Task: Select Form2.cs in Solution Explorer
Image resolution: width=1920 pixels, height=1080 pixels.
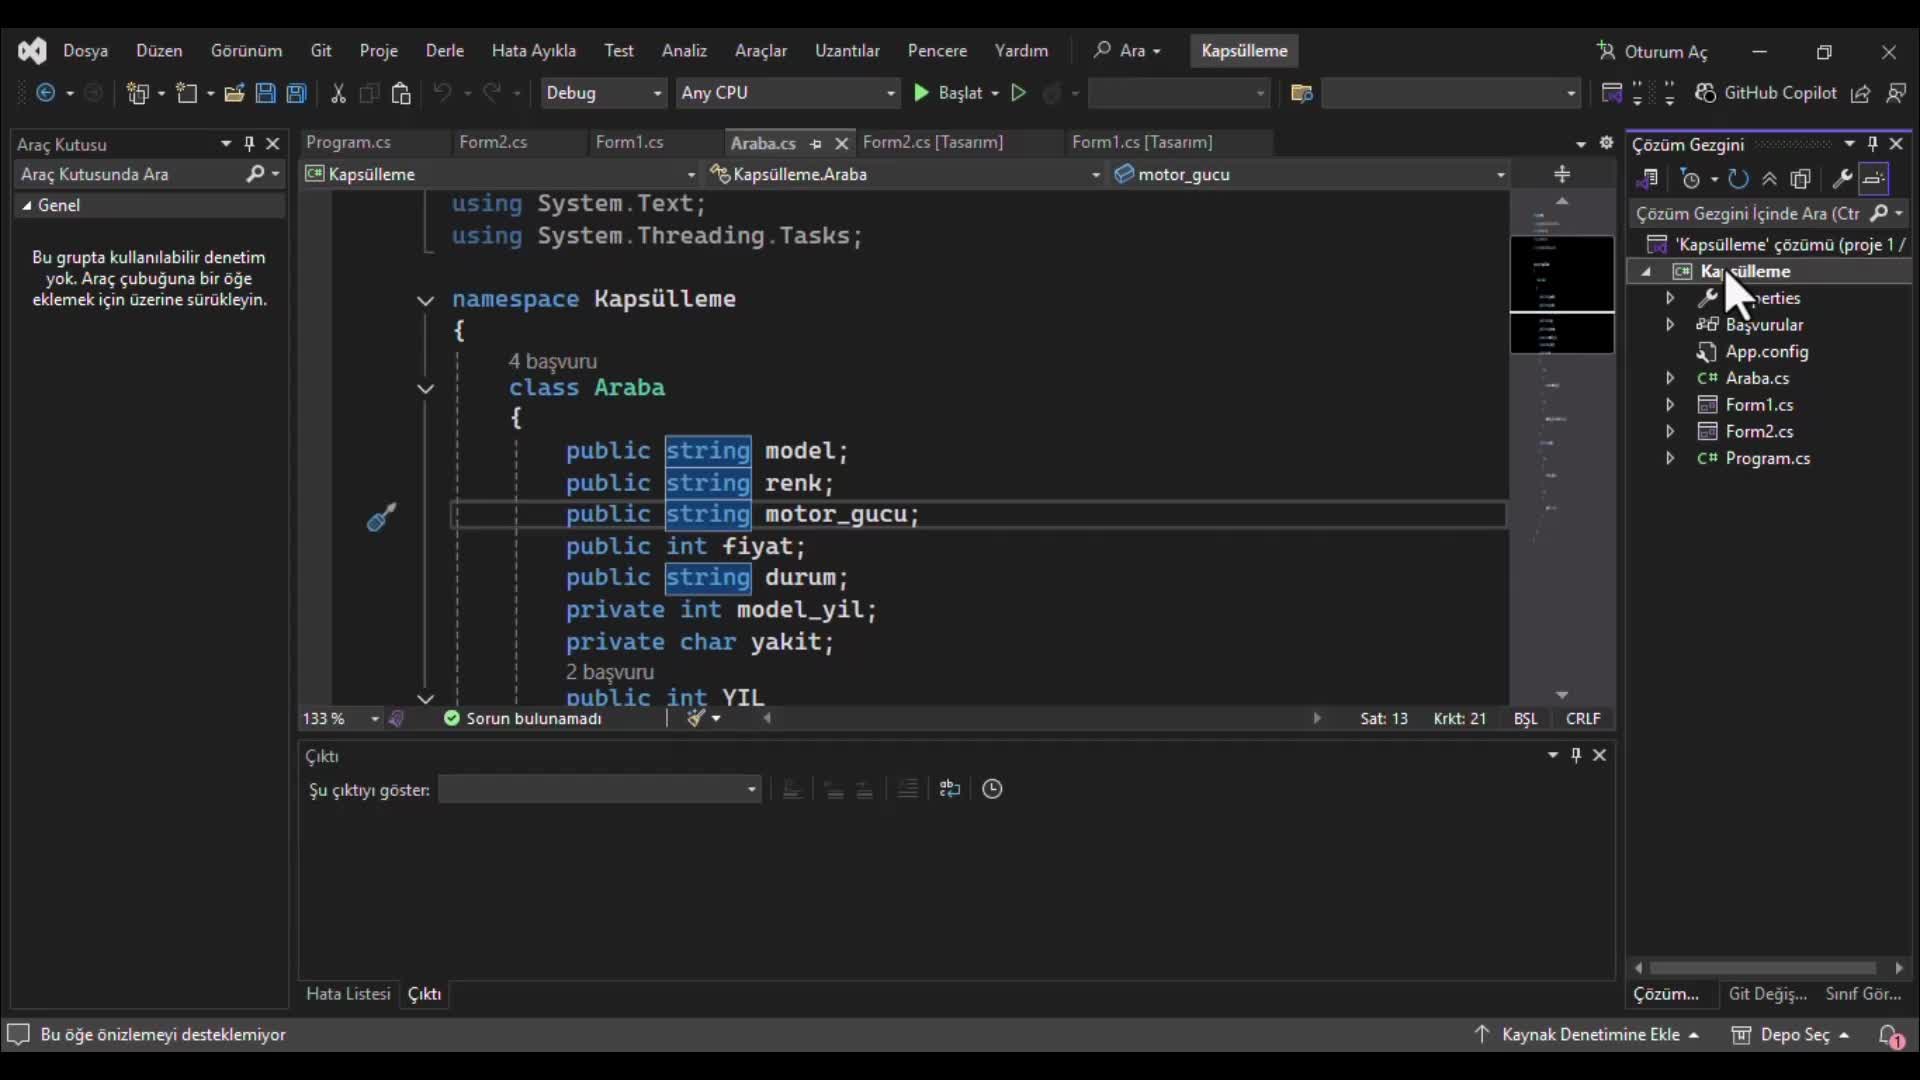Action: click(x=1759, y=431)
